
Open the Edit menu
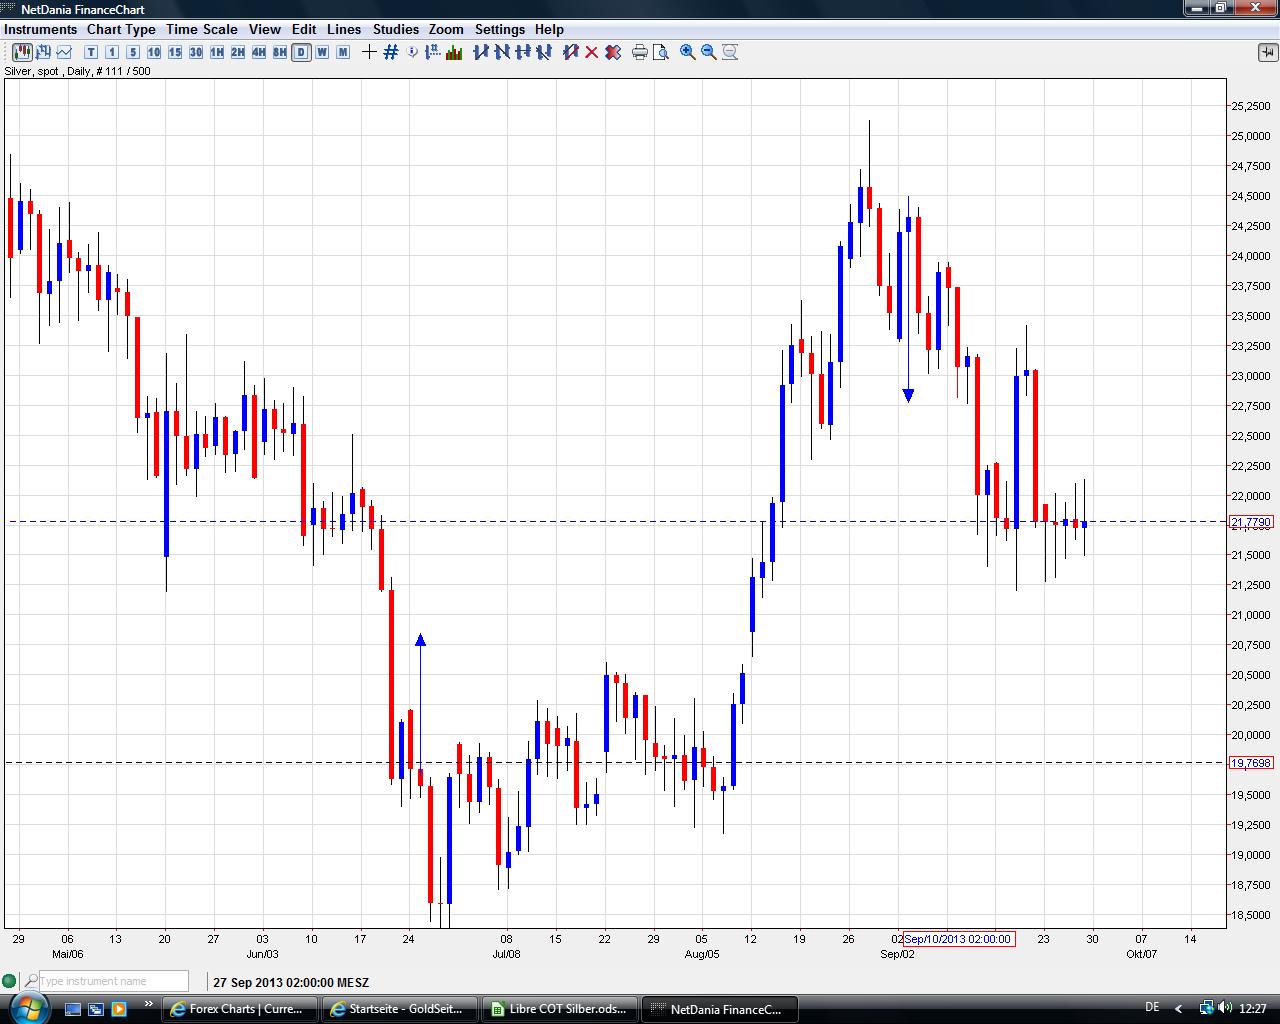tap(304, 29)
